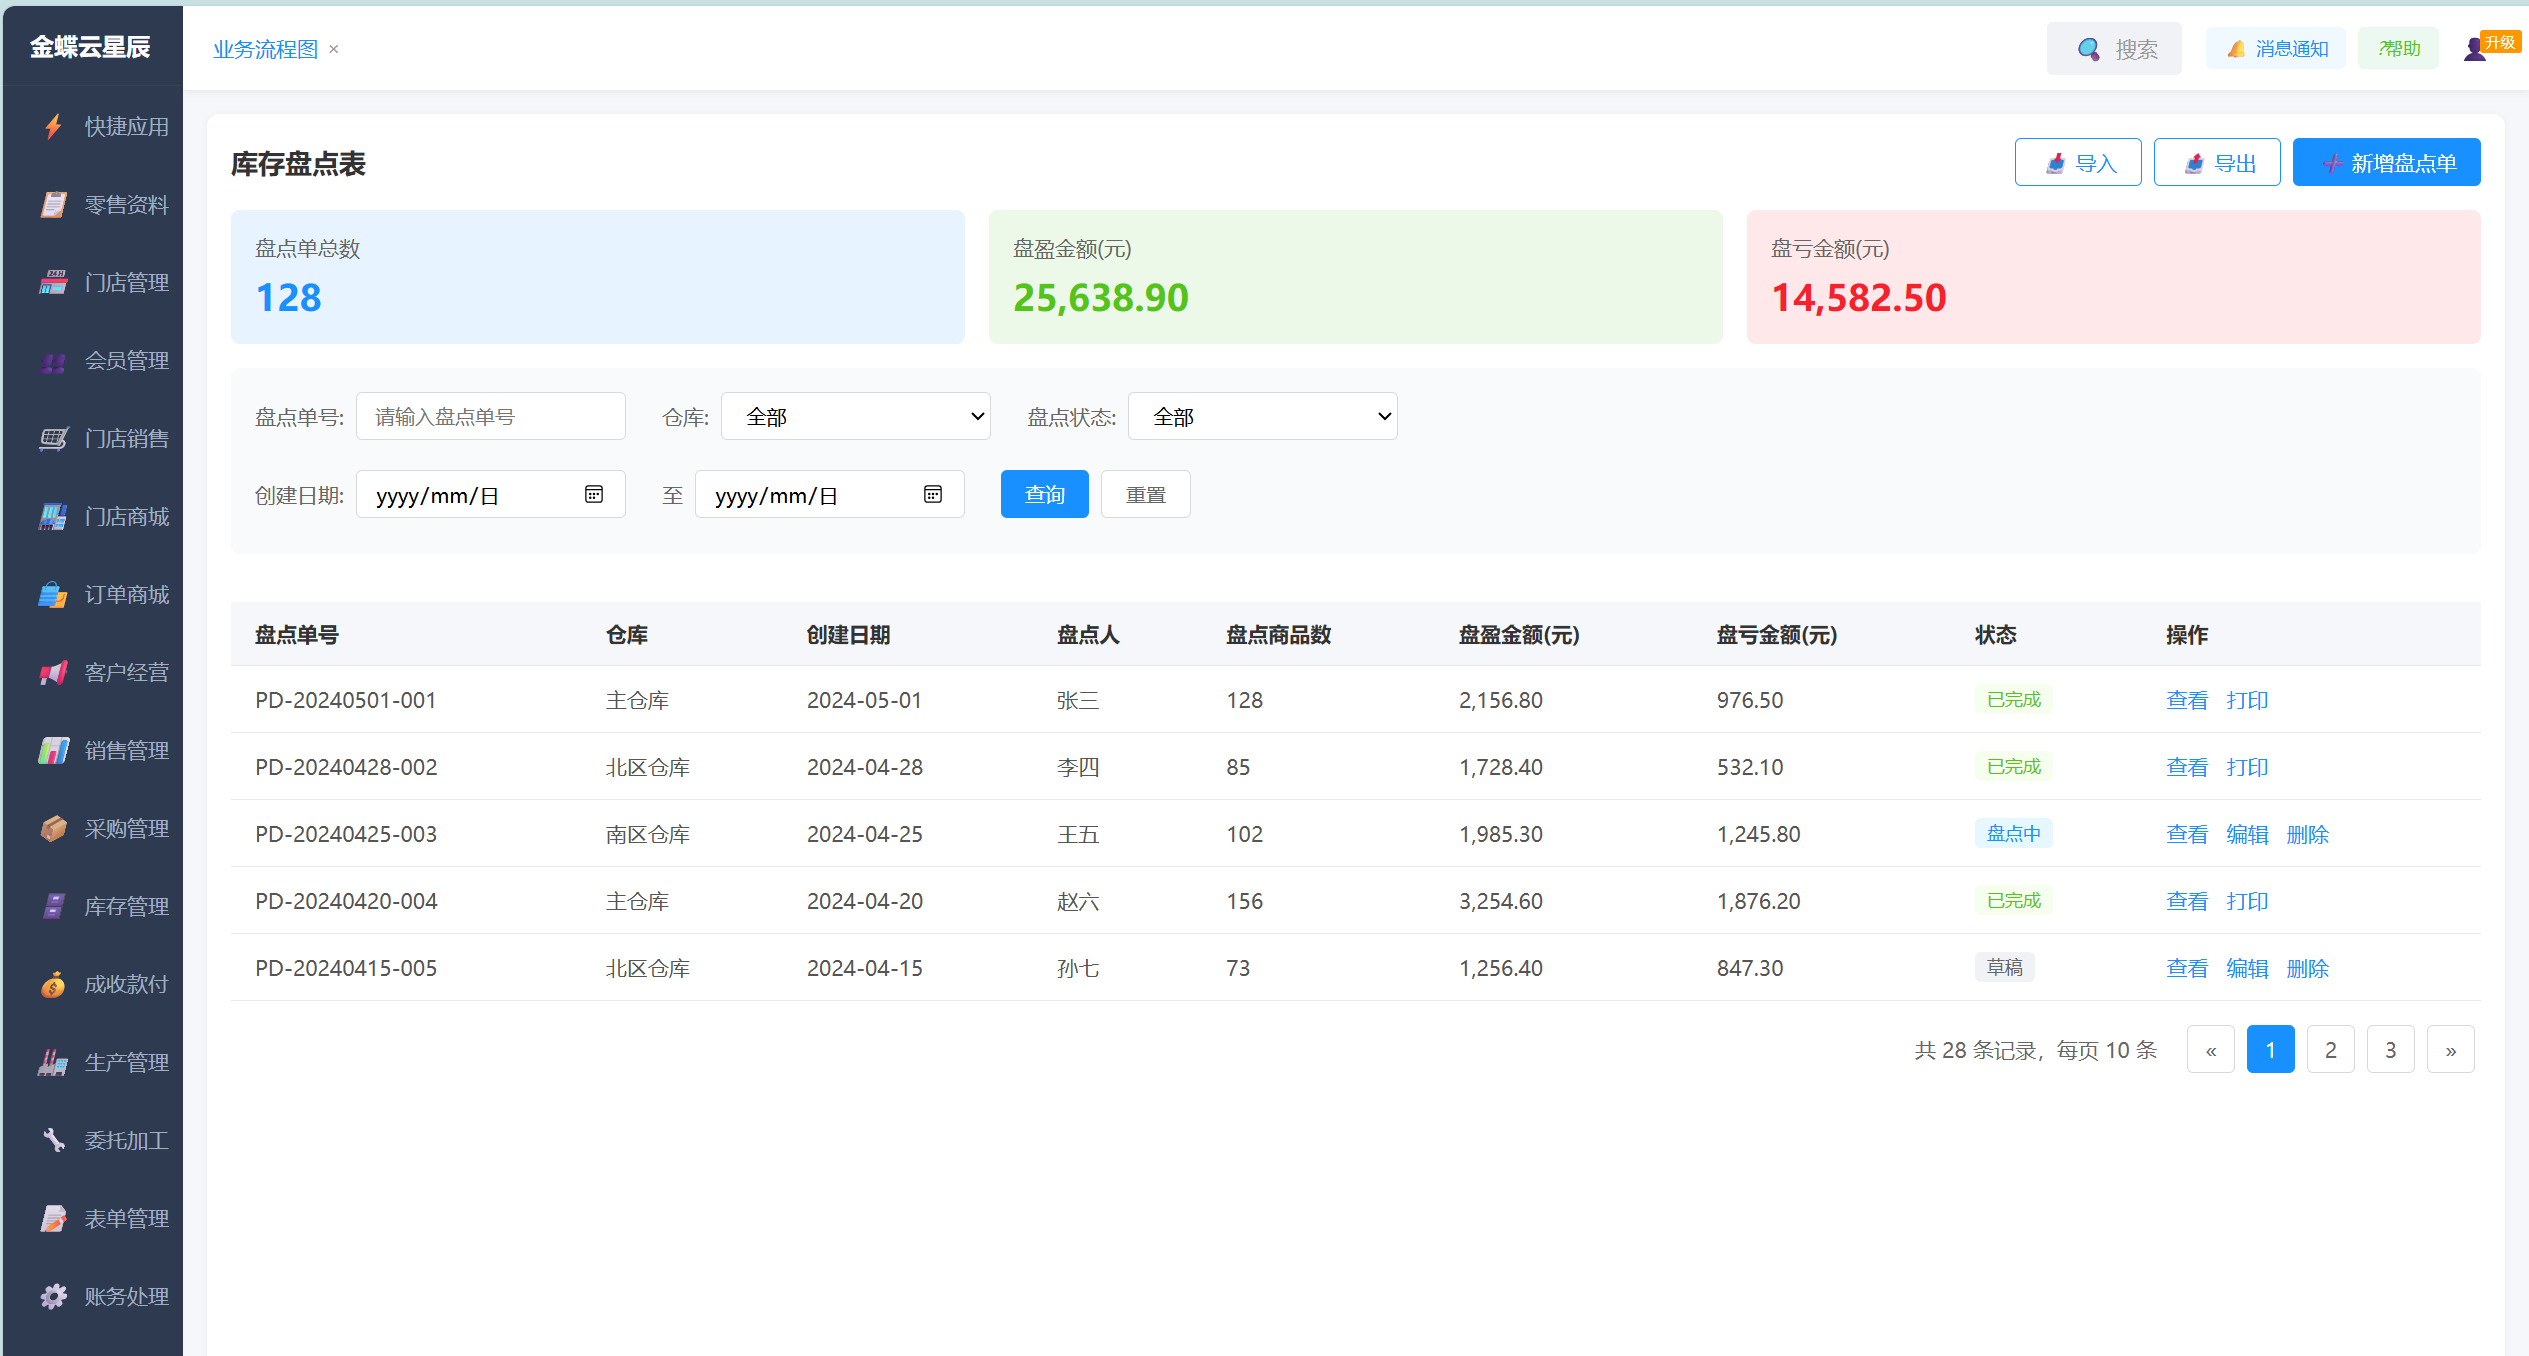This screenshot has width=2529, height=1356.
Task: Click the money bag 应收款付 icon
Action: pyautogui.click(x=53, y=985)
